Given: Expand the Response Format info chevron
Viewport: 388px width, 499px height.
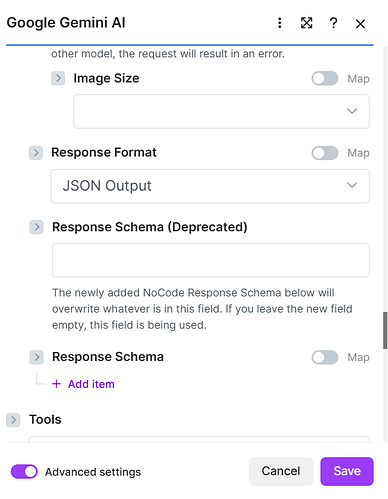Looking at the screenshot, I should click(x=36, y=153).
